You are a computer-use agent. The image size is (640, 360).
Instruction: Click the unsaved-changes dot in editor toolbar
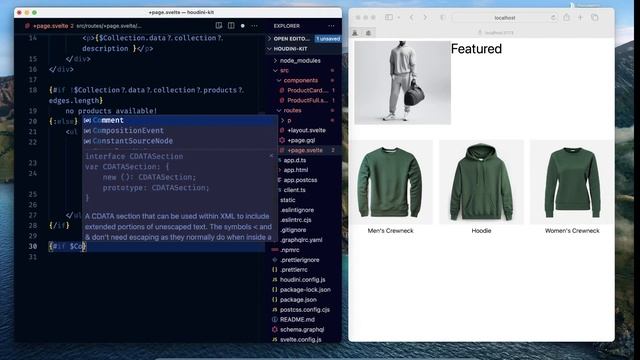pos(242,26)
